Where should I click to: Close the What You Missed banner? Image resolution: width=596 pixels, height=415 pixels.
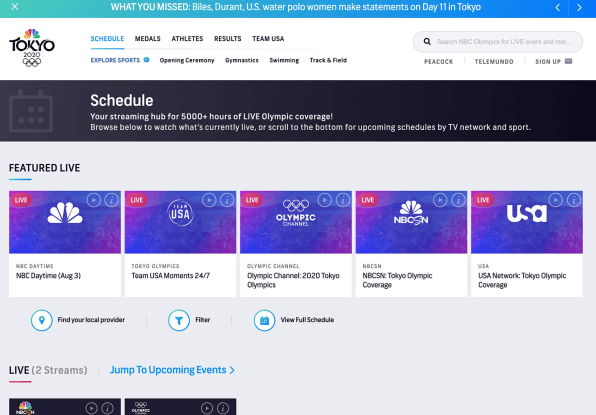point(14,7)
